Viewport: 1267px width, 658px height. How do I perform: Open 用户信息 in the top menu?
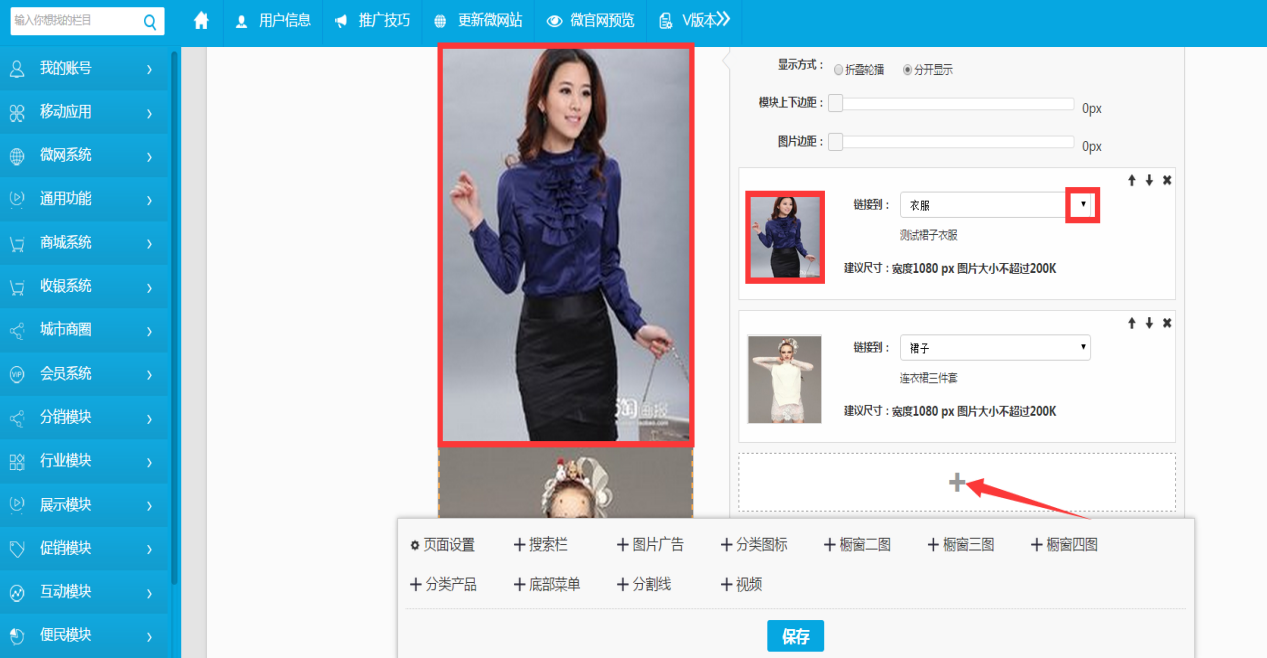pyautogui.click(x=273, y=21)
